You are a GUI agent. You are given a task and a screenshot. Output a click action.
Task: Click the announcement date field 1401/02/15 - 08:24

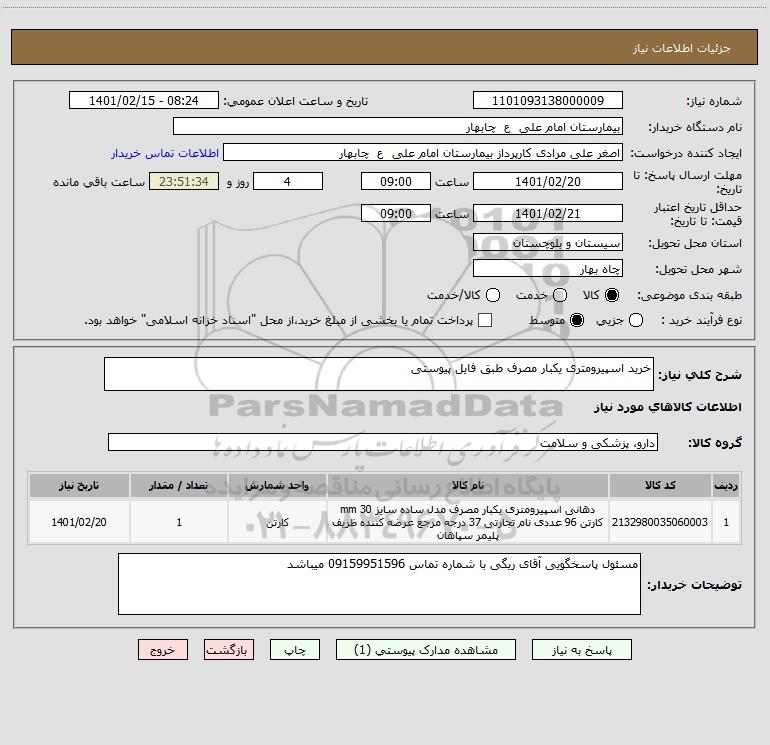click(144, 100)
